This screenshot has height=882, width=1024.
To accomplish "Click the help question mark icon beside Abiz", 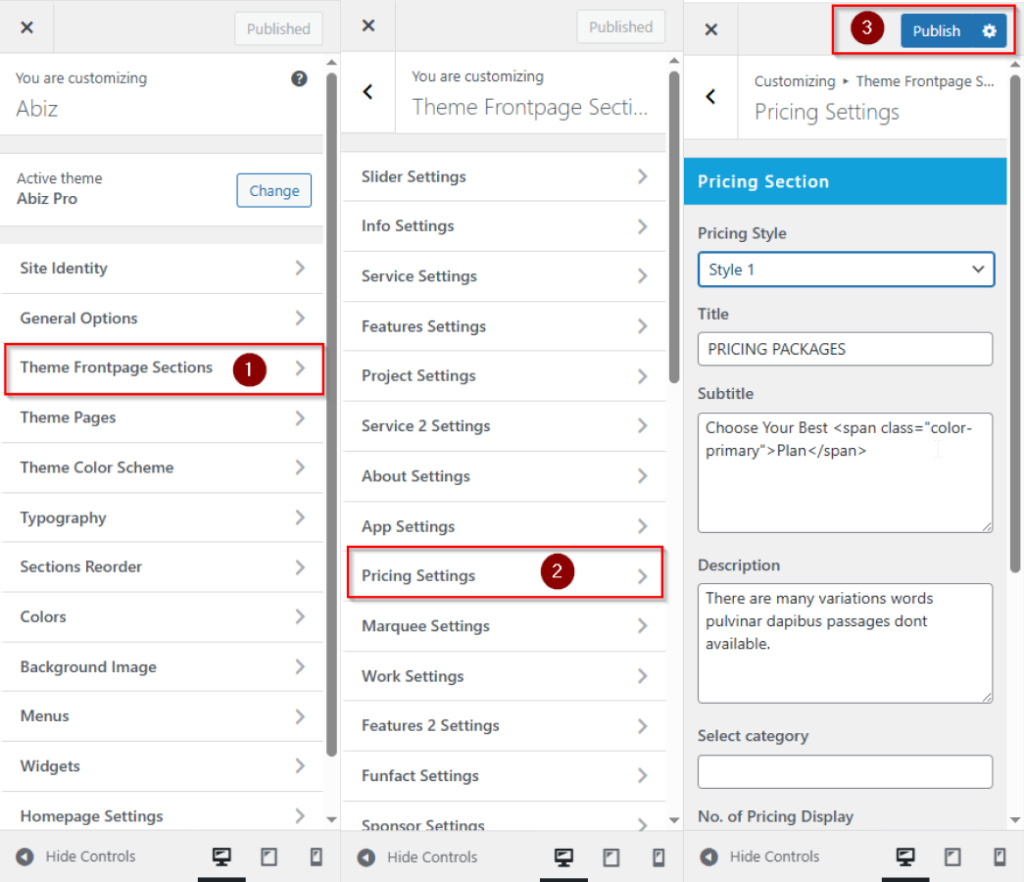I will (299, 79).
